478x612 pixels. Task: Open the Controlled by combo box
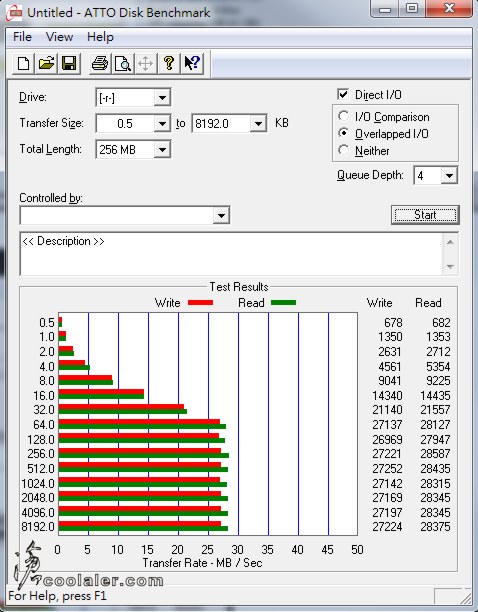[124, 215]
